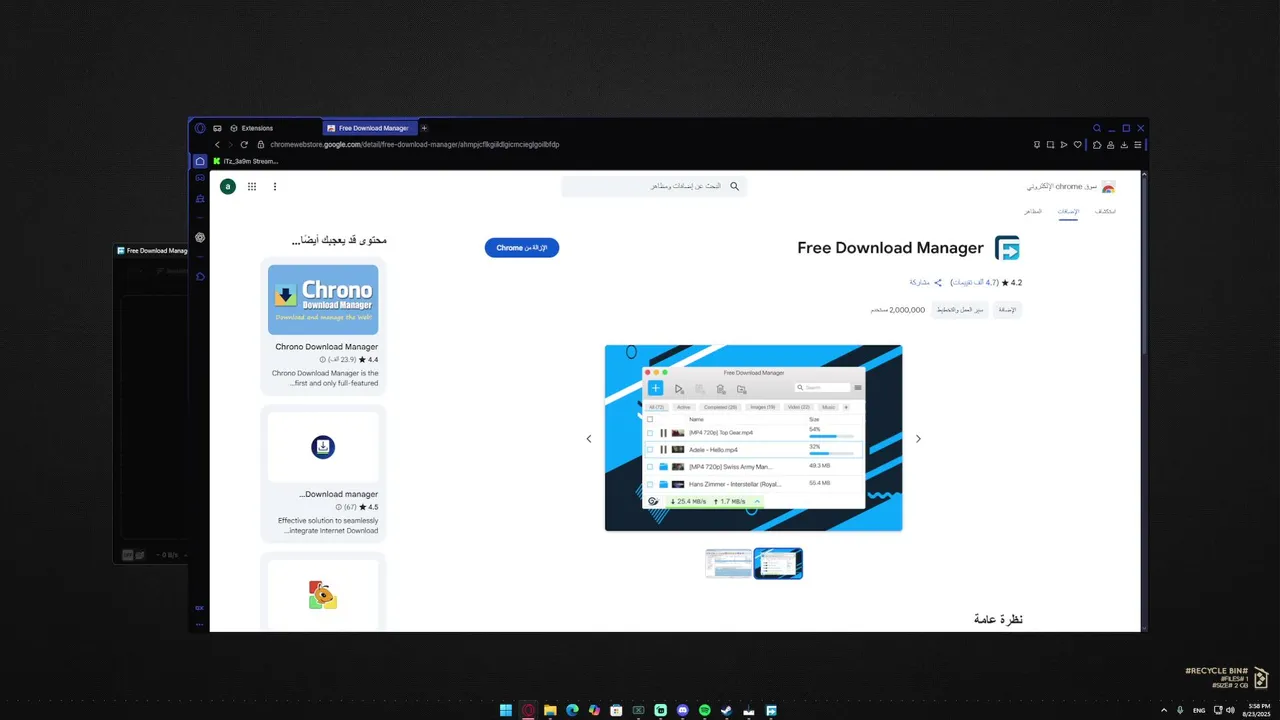Click the workflow and planning category chip

coord(960,310)
